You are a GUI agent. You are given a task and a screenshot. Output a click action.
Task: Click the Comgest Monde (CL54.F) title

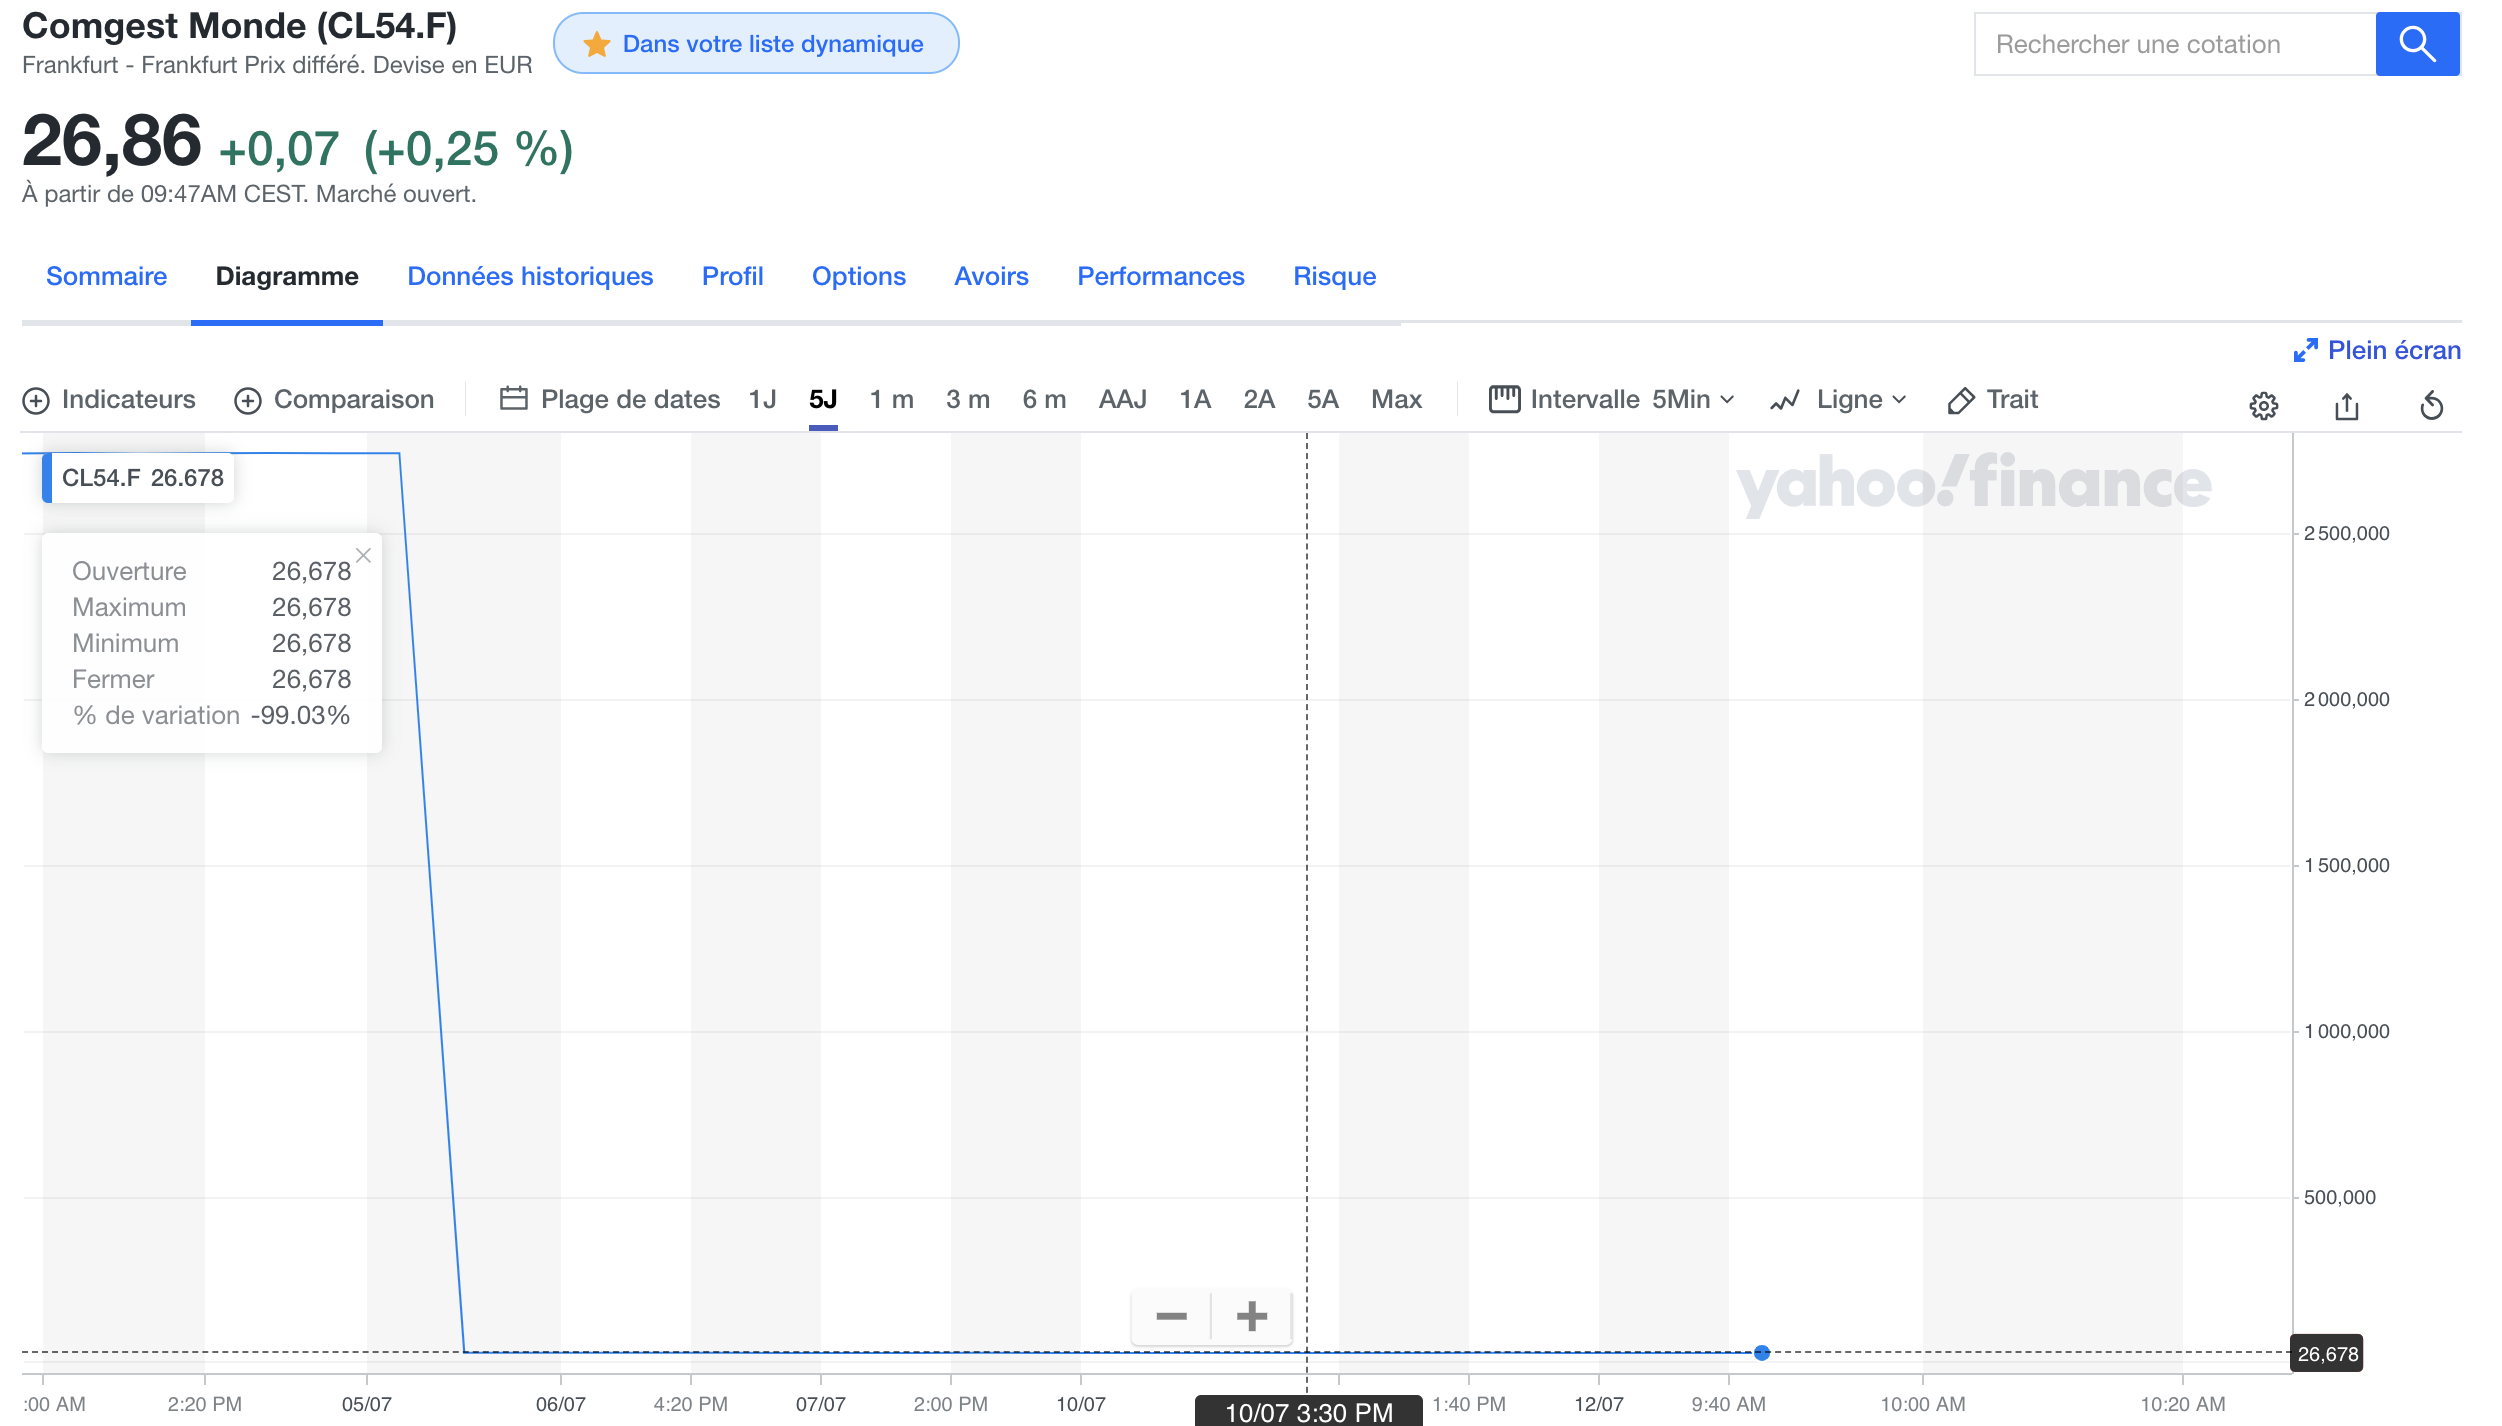(239, 26)
